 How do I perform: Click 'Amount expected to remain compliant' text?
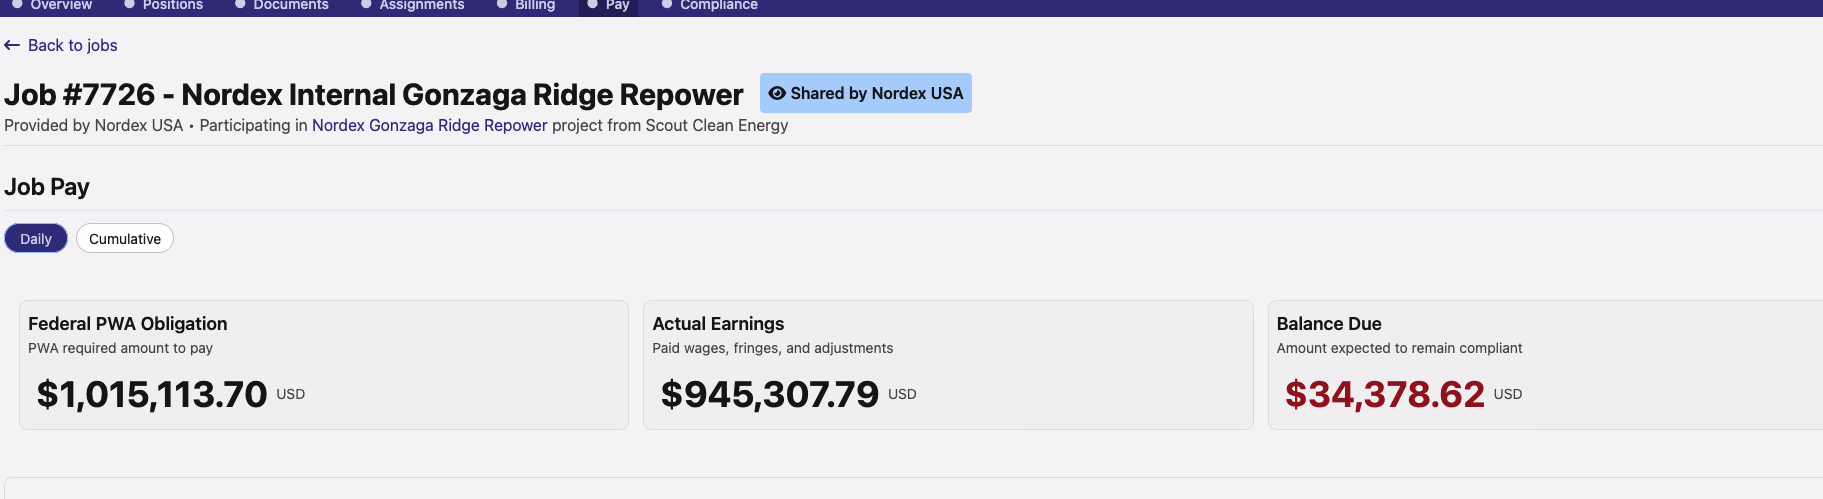(x=1399, y=348)
